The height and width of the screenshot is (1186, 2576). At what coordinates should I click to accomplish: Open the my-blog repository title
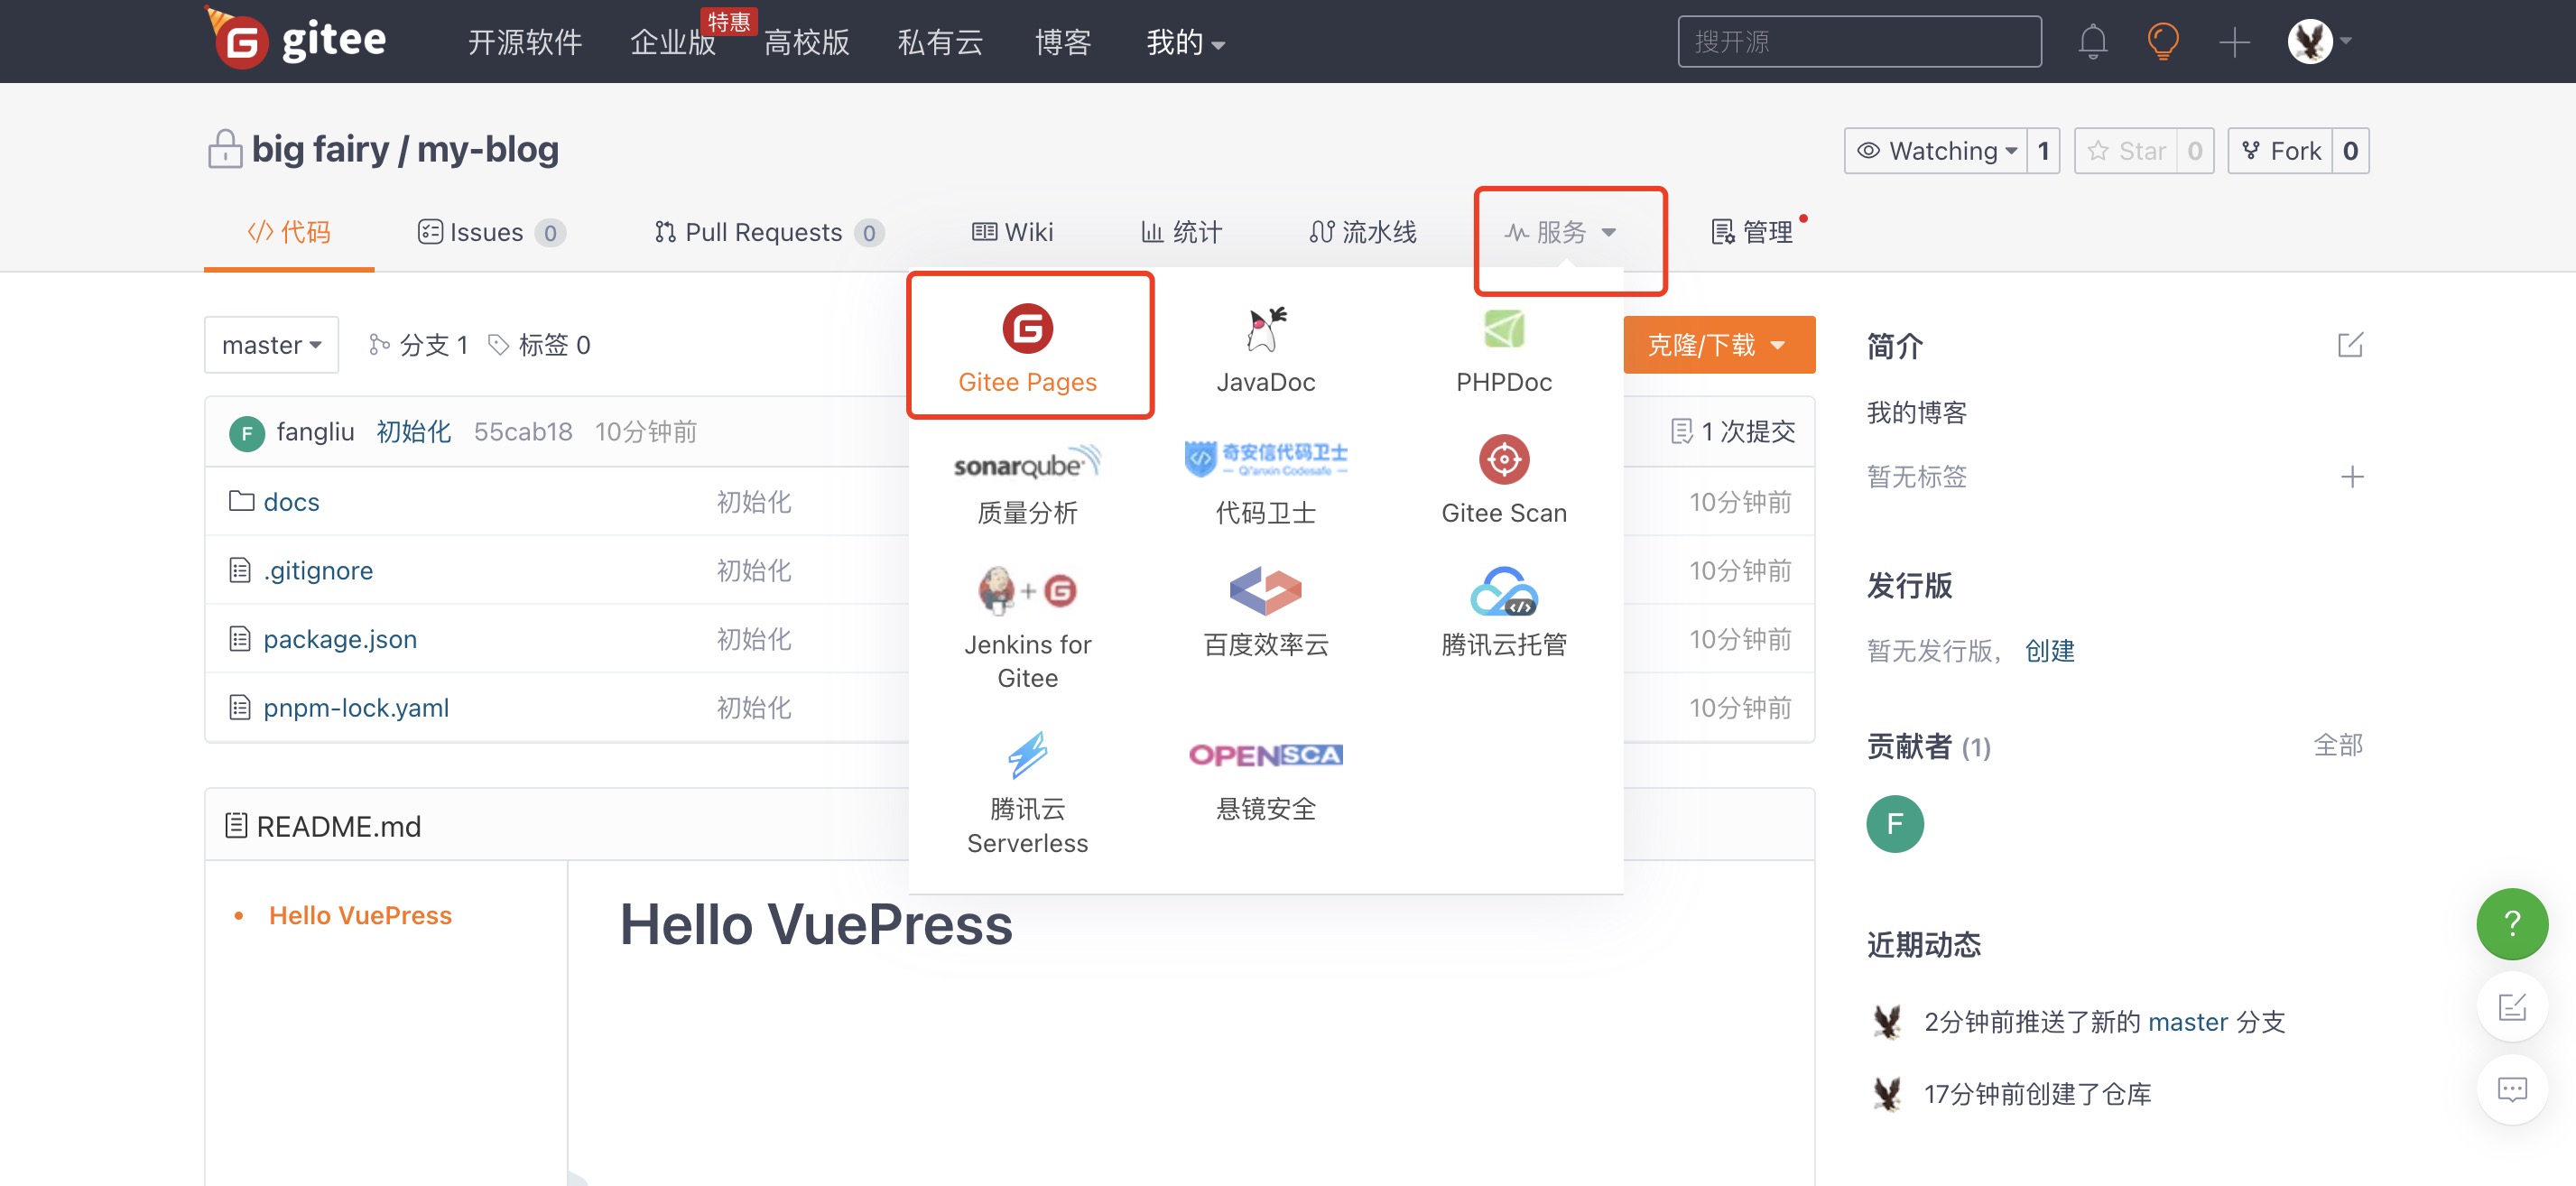tap(487, 149)
